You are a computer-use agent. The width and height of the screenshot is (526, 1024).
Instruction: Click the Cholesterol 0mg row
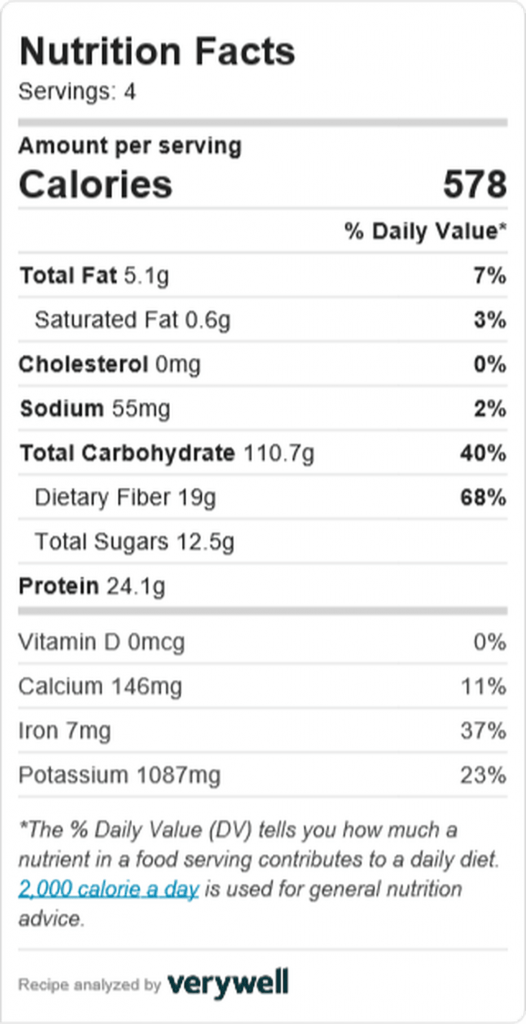(x=263, y=364)
